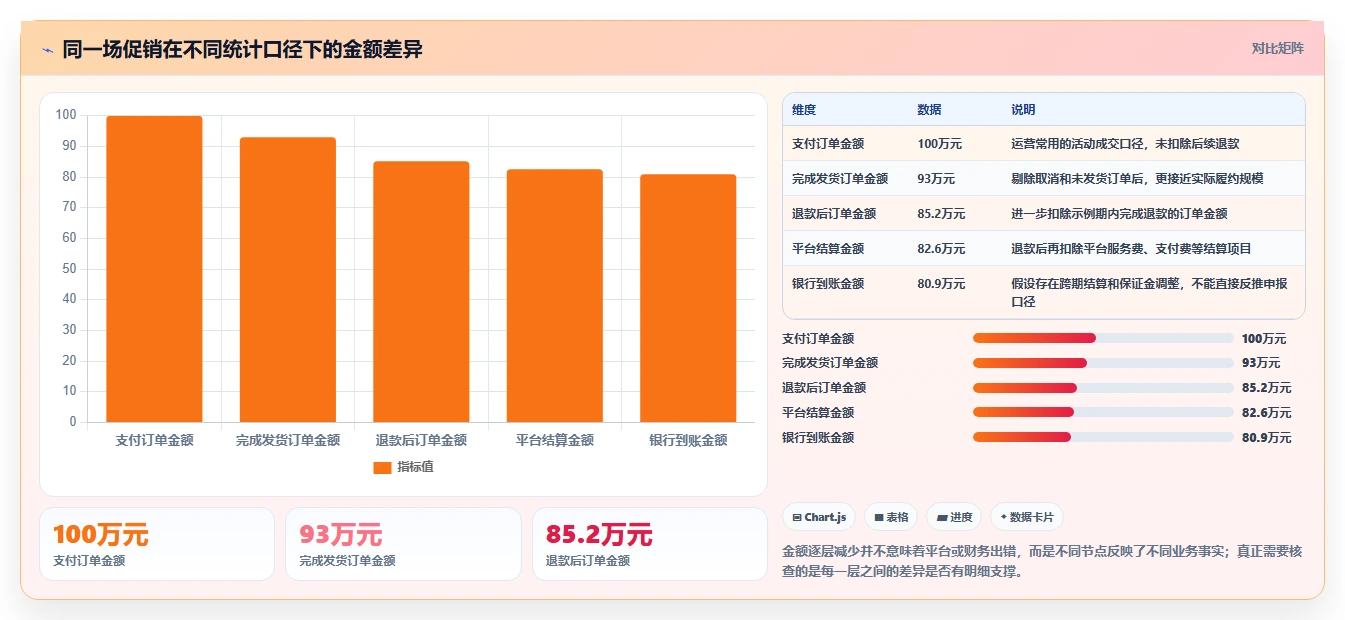Click table cell 退款后订单金额 in 维度 column
Screen dimensions: 1345x620
[x=834, y=214]
